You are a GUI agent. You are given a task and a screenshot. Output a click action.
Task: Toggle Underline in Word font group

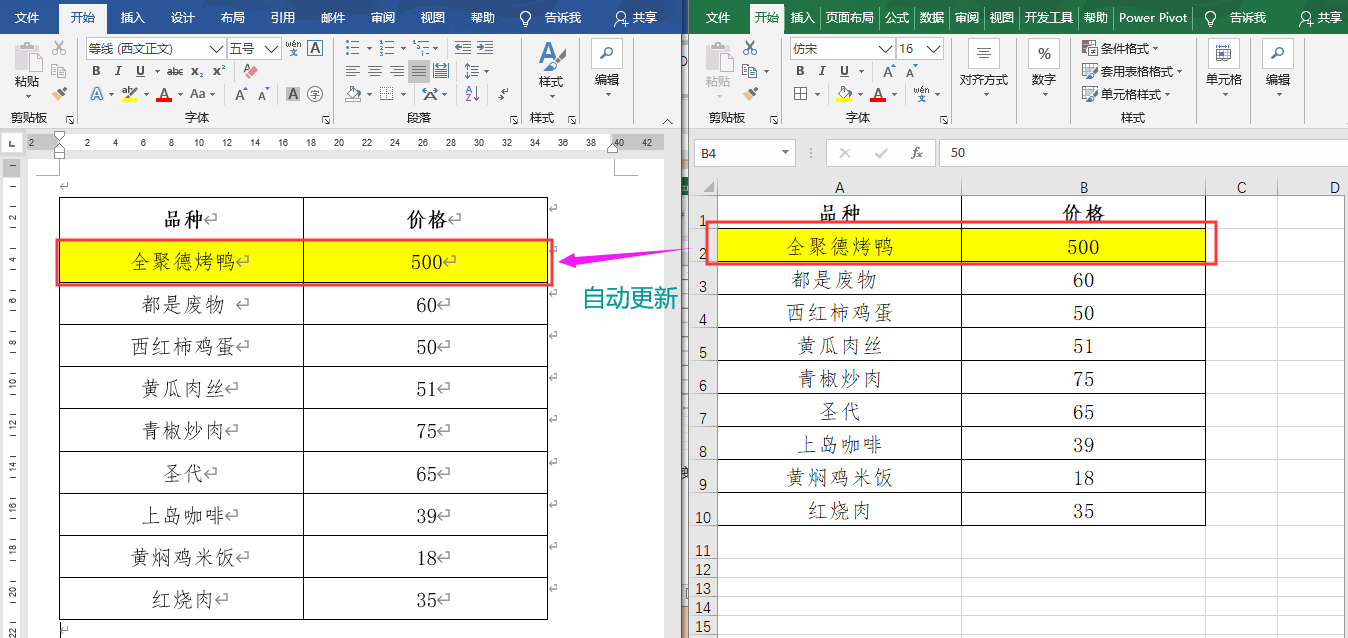[x=141, y=71]
